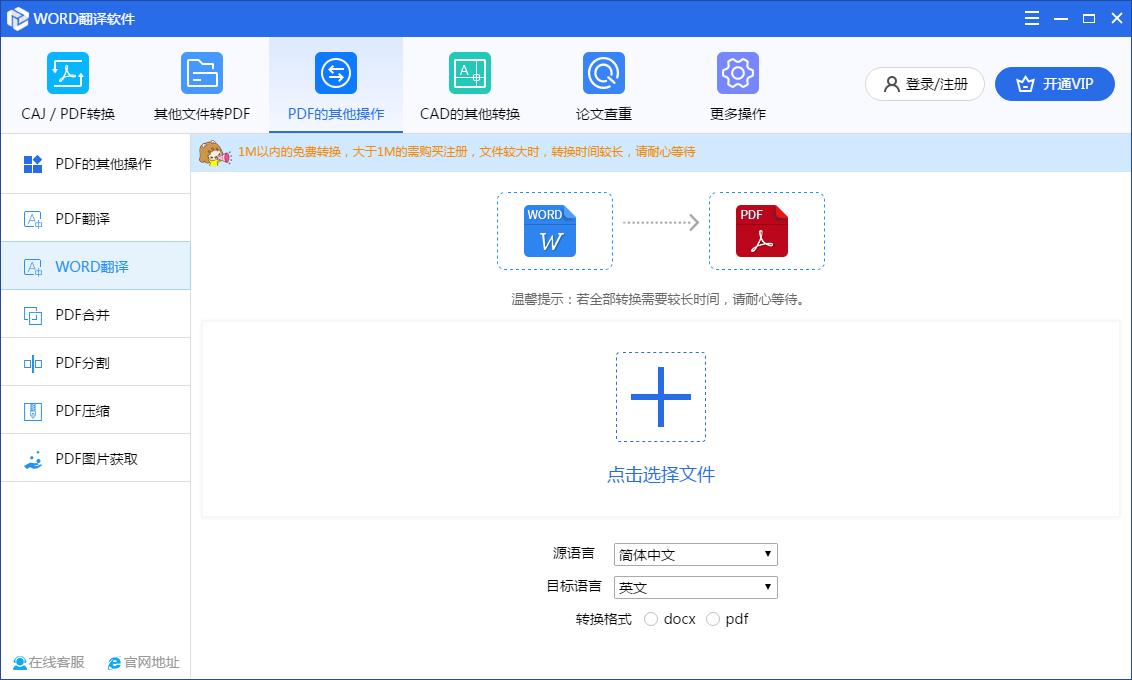Launch the 论文查重 plagiarism checker
Viewport: 1132px width, 680px height.
coord(602,84)
